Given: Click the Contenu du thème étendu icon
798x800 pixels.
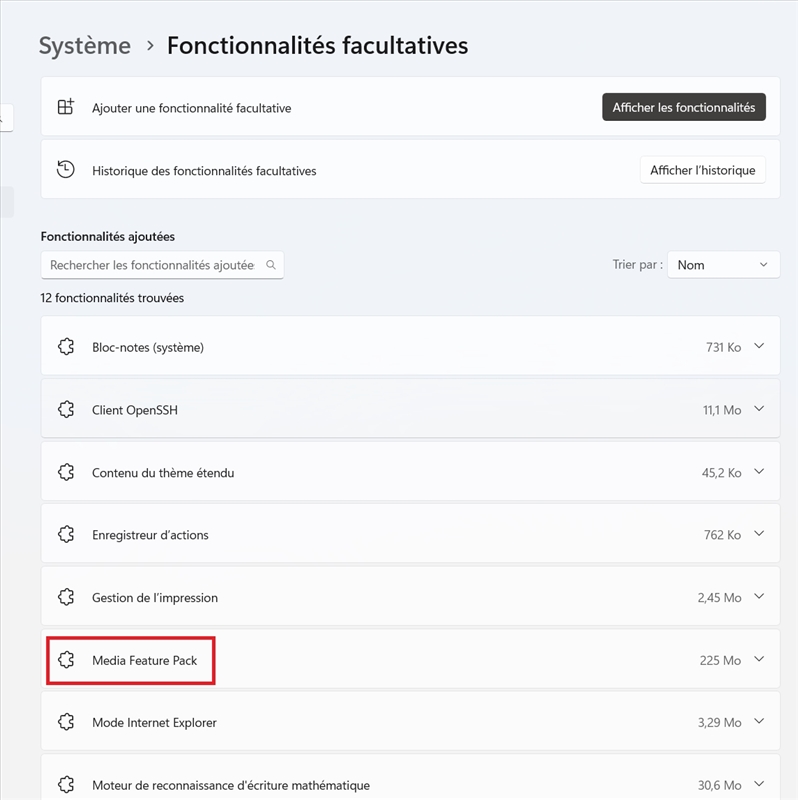Looking at the screenshot, I should click(66, 472).
